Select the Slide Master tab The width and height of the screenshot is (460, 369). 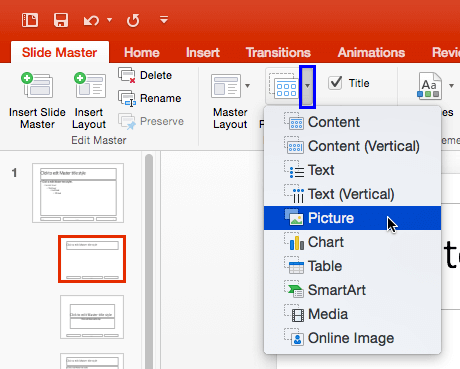click(x=60, y=52)
